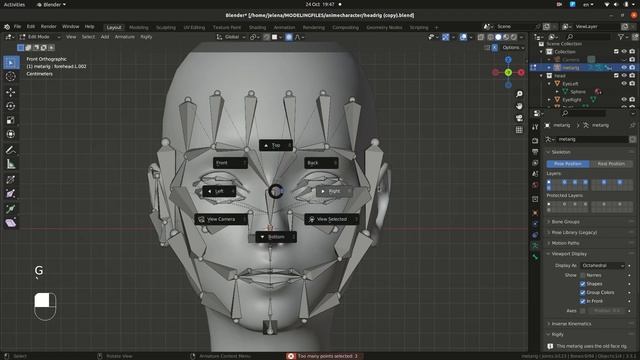640x360 pixels.
Task: Toggle camera view icon in viewport
Action: [x=519, y=118]
